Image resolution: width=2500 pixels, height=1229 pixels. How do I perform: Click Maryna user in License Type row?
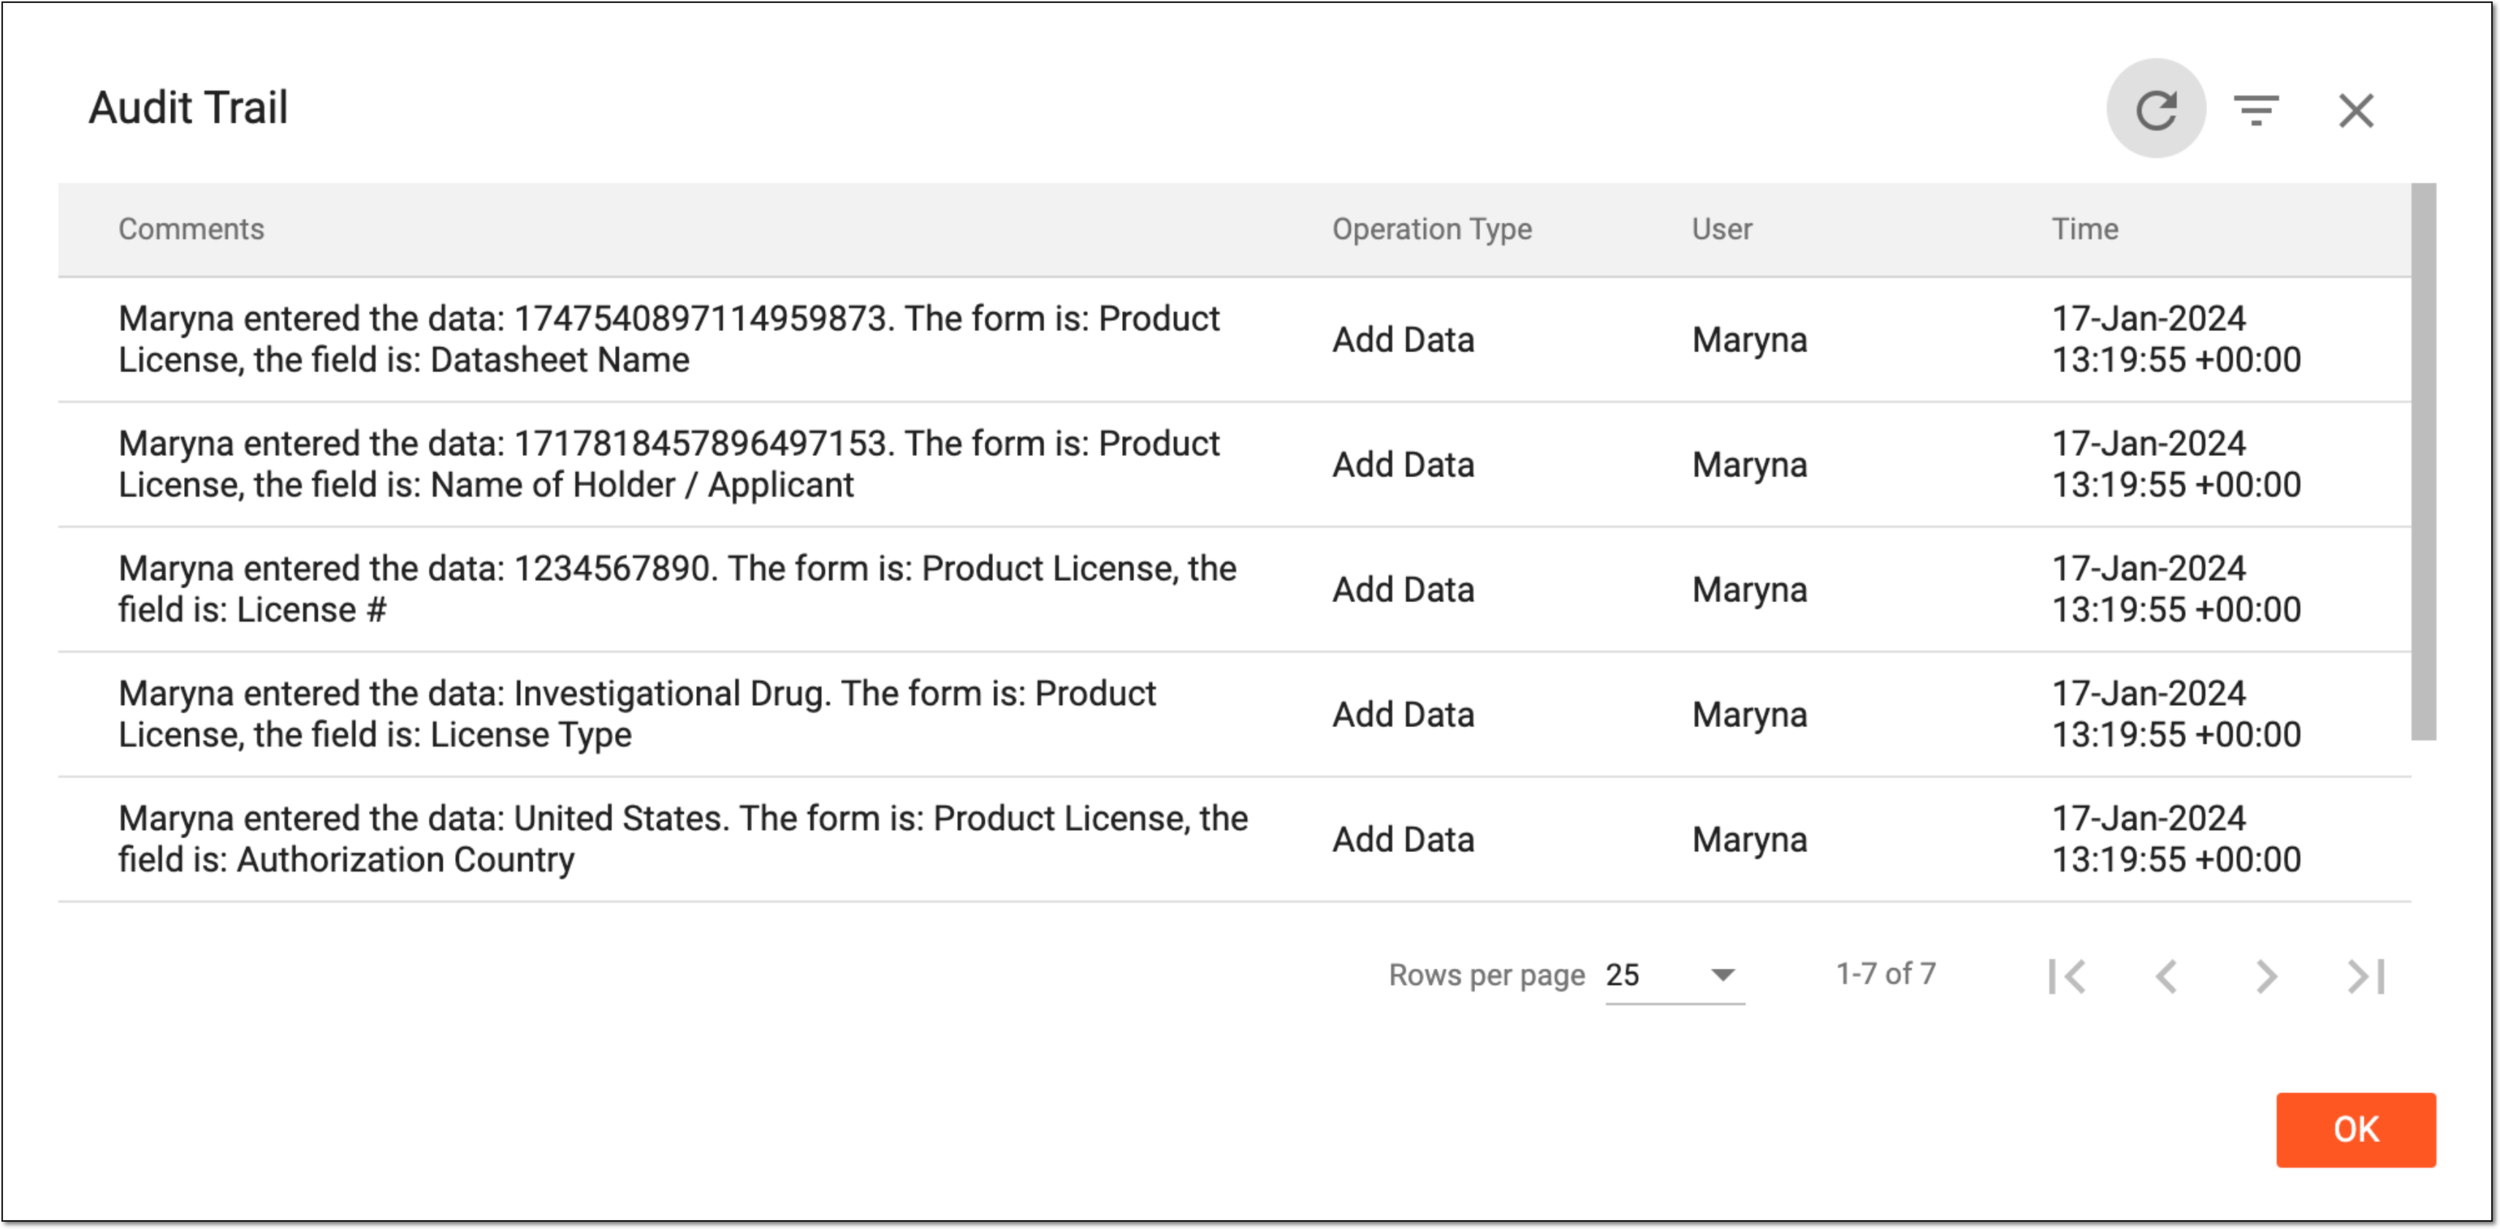click(x=1749, y=715)
